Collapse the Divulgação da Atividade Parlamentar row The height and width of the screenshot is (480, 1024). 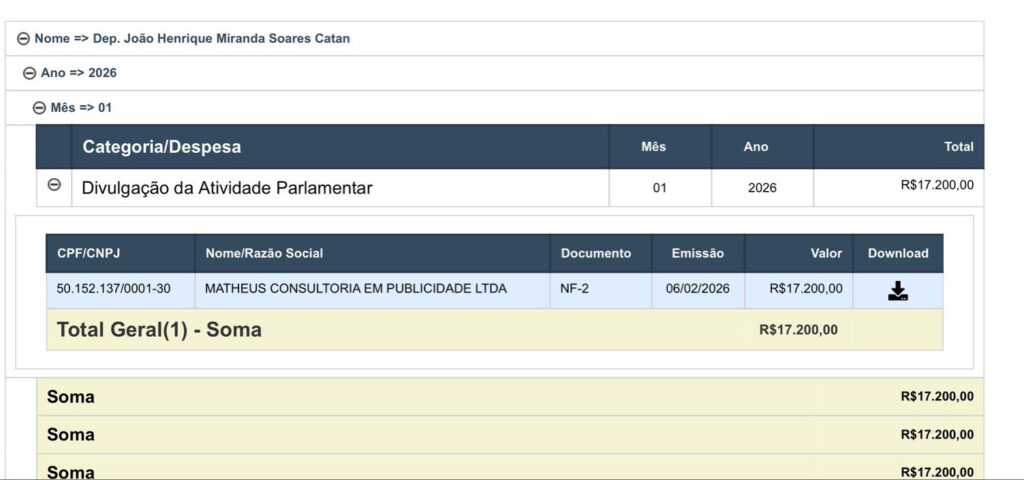[54, 186]
